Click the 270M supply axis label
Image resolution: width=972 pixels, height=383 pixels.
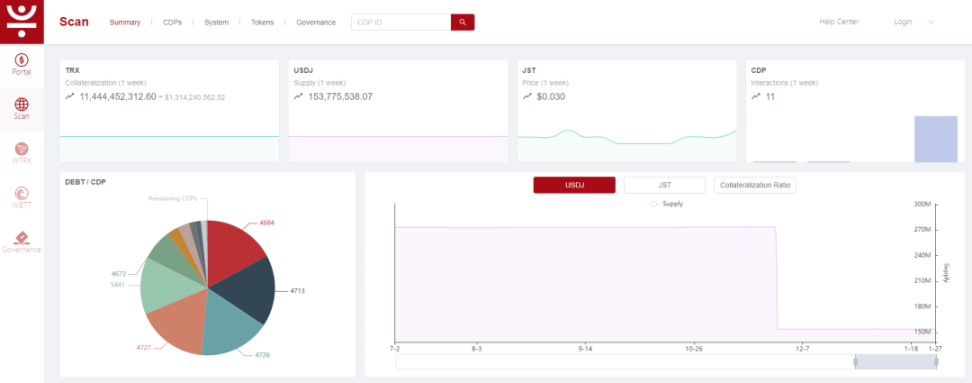(923, 230)
